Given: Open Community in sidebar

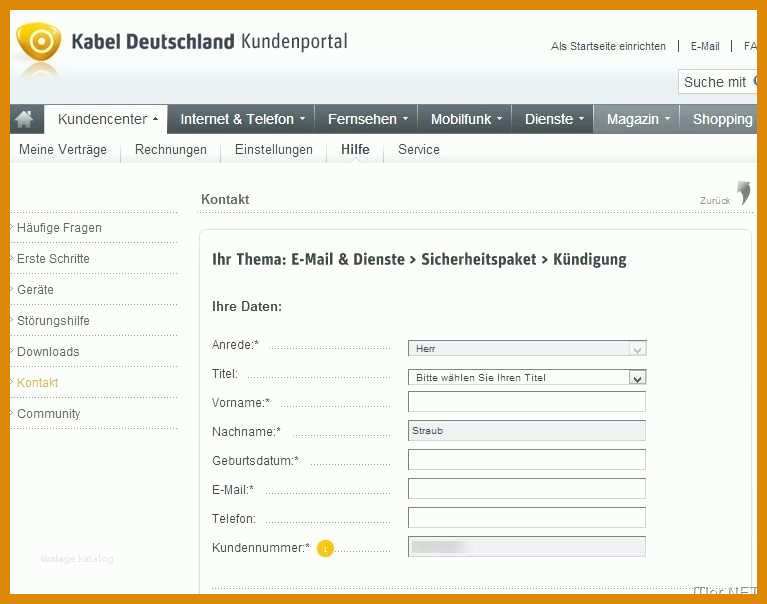Looking at the screenshot, I should coord(48,413).
